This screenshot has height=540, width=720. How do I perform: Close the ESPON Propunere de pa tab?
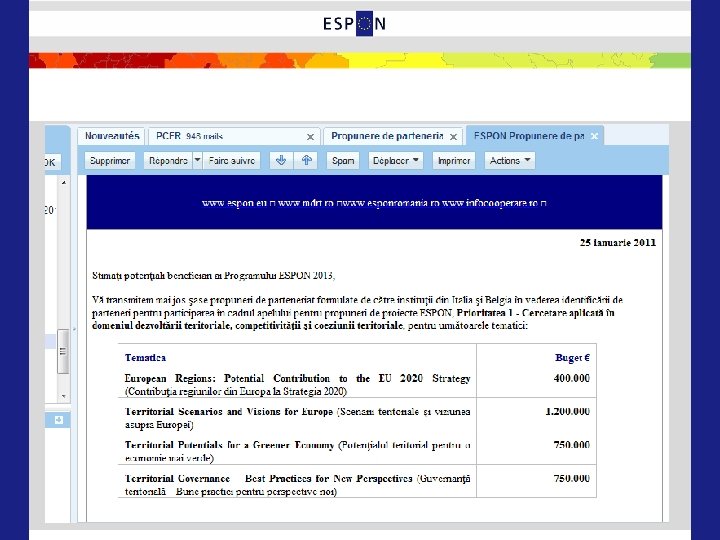pos(594,136)
